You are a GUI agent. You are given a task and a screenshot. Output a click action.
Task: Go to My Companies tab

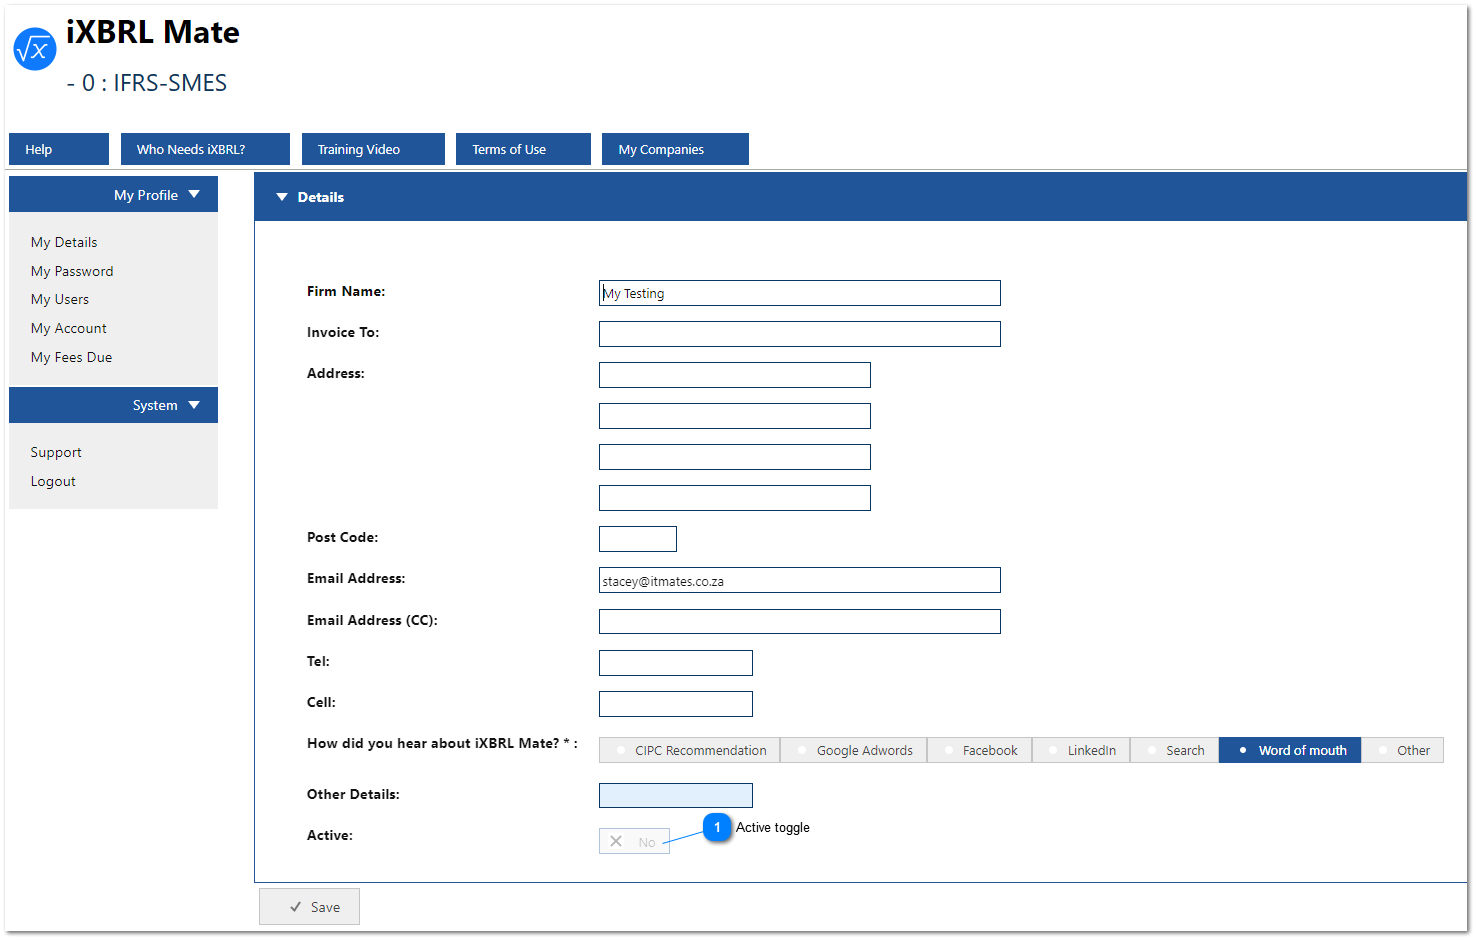(675, 149)
